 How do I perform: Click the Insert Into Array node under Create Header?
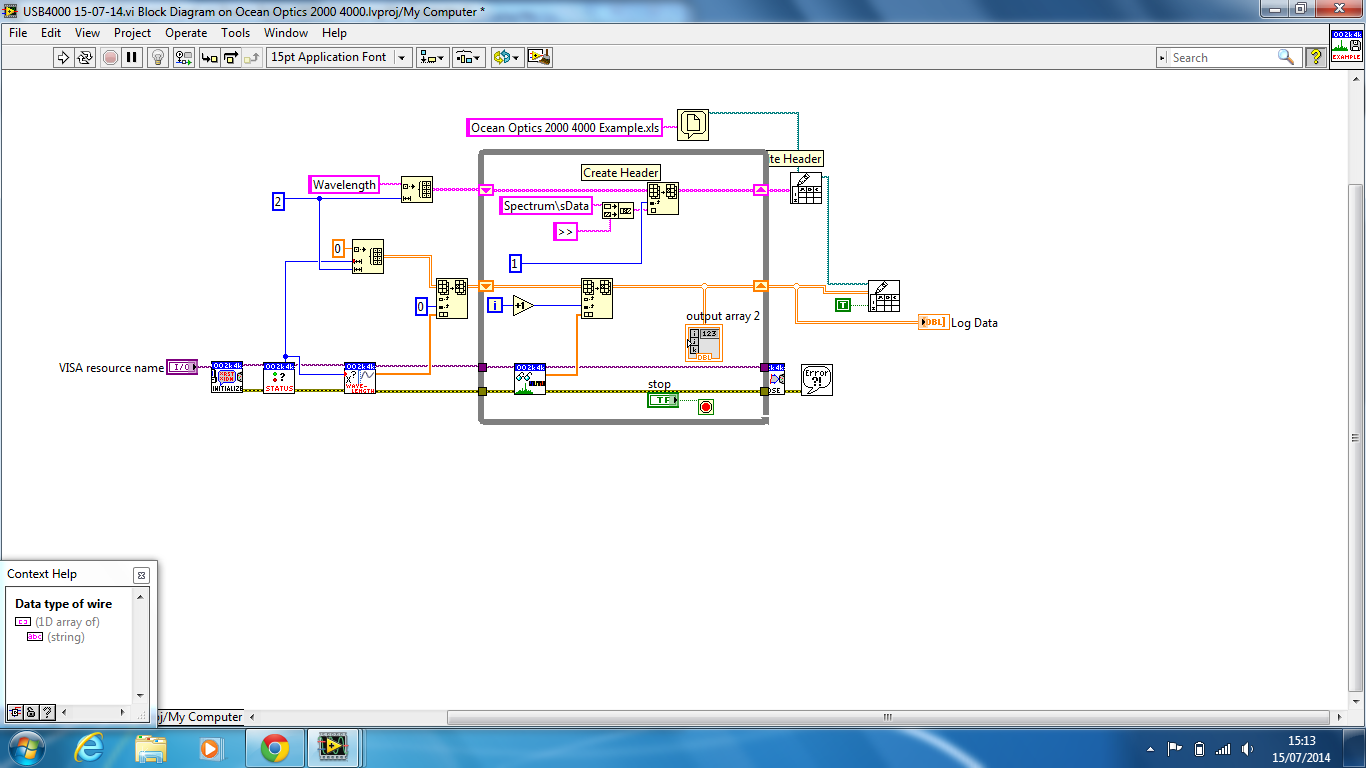tap(662, 198)
